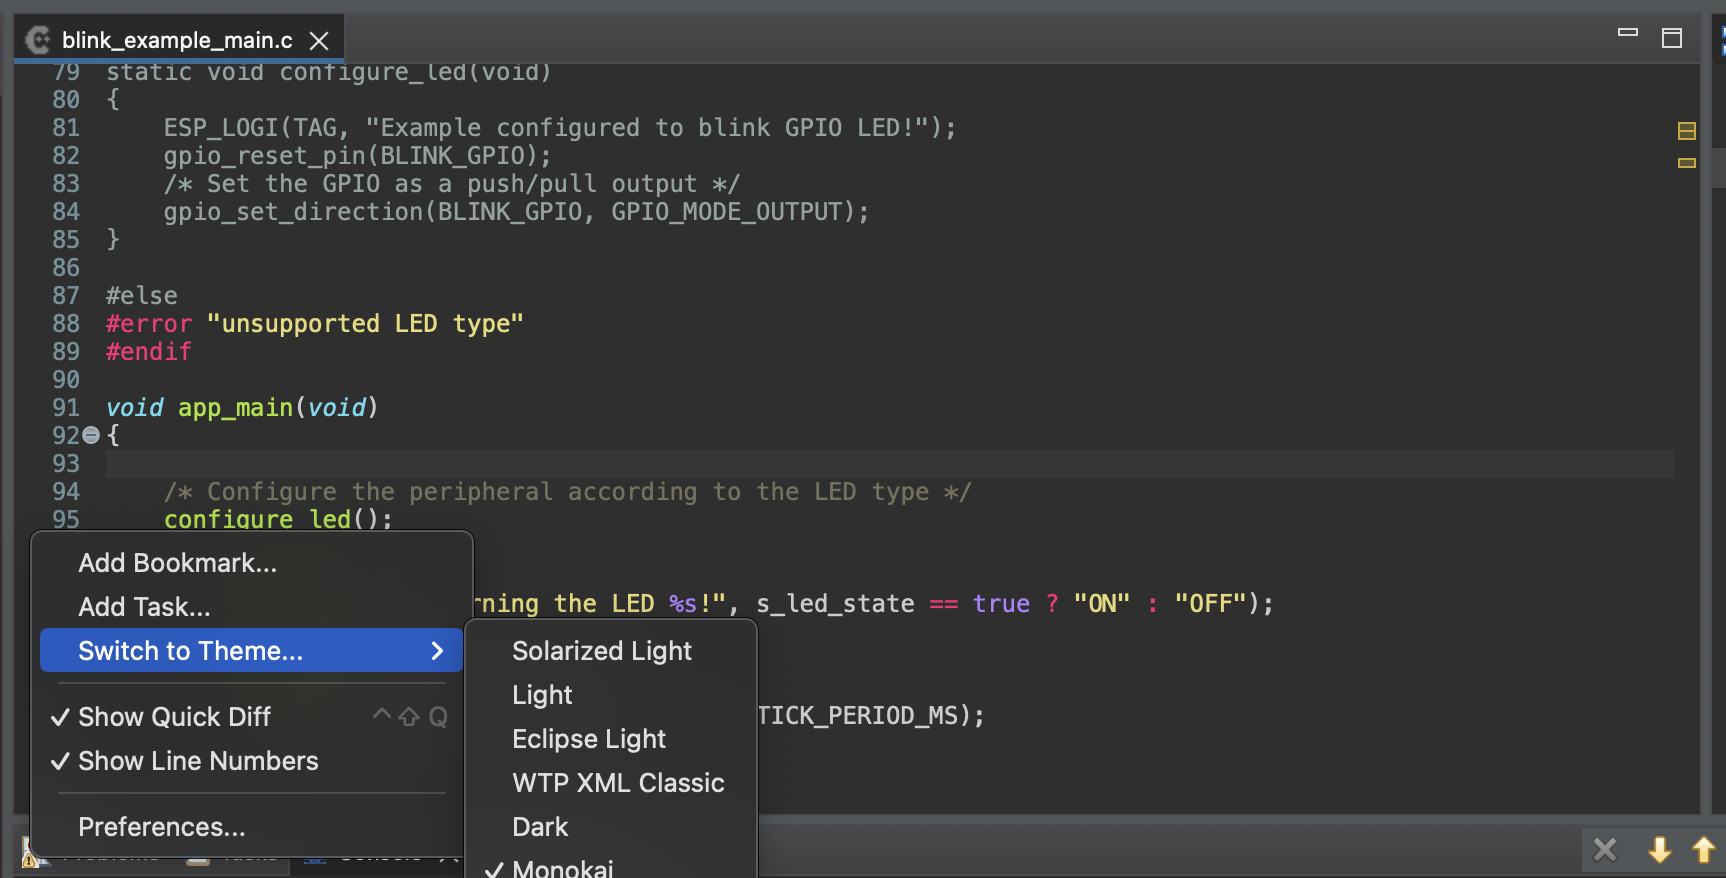Maximize the editor area
The width and height of the screenshot is (1726, 878).
[1672, 38]
